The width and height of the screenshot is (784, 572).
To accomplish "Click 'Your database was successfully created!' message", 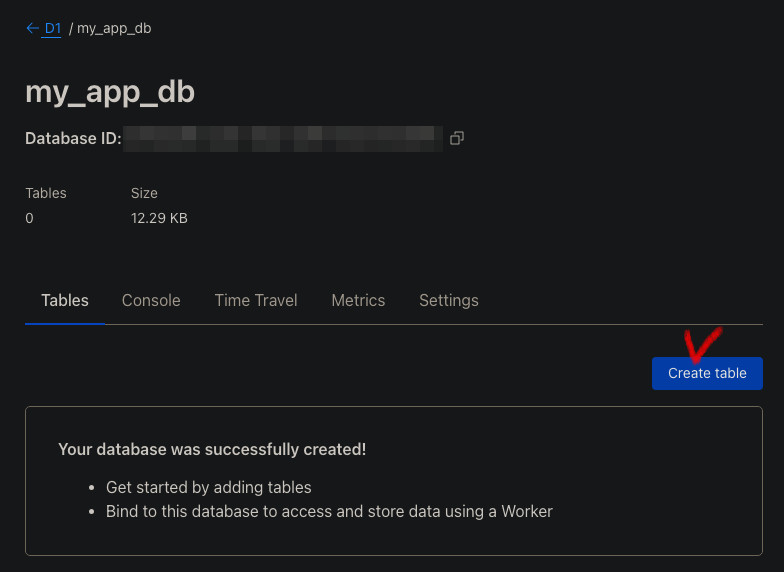I will point(212,450).
